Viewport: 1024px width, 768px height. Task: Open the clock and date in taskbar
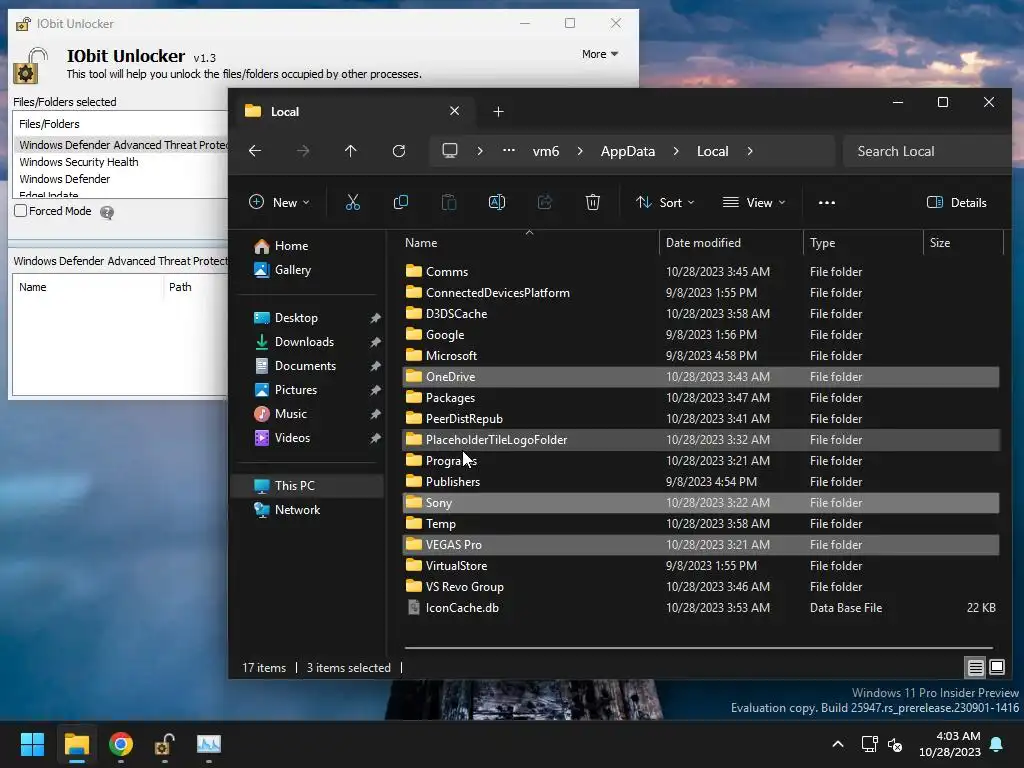[950, 744]
